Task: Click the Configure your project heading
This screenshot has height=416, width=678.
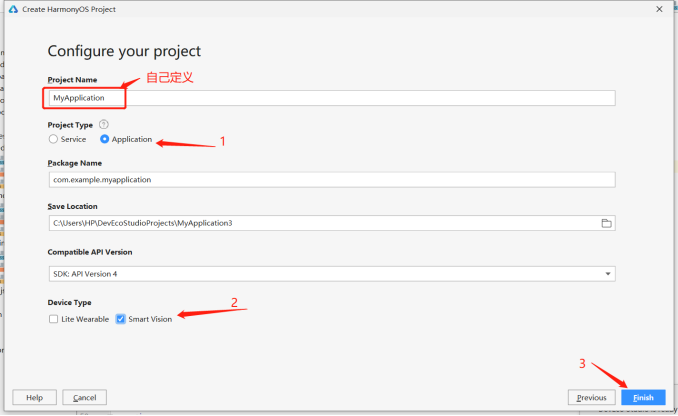Action: [124, 51]
